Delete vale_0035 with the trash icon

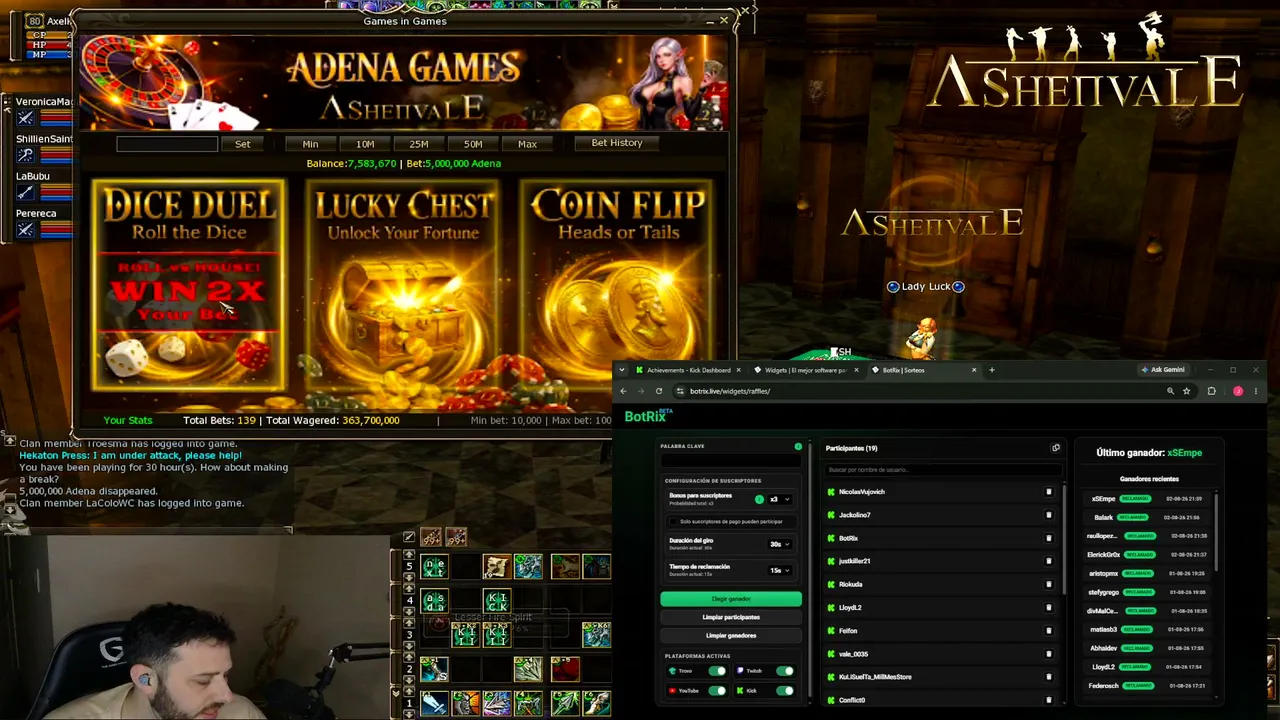[x=1048, y=654]
